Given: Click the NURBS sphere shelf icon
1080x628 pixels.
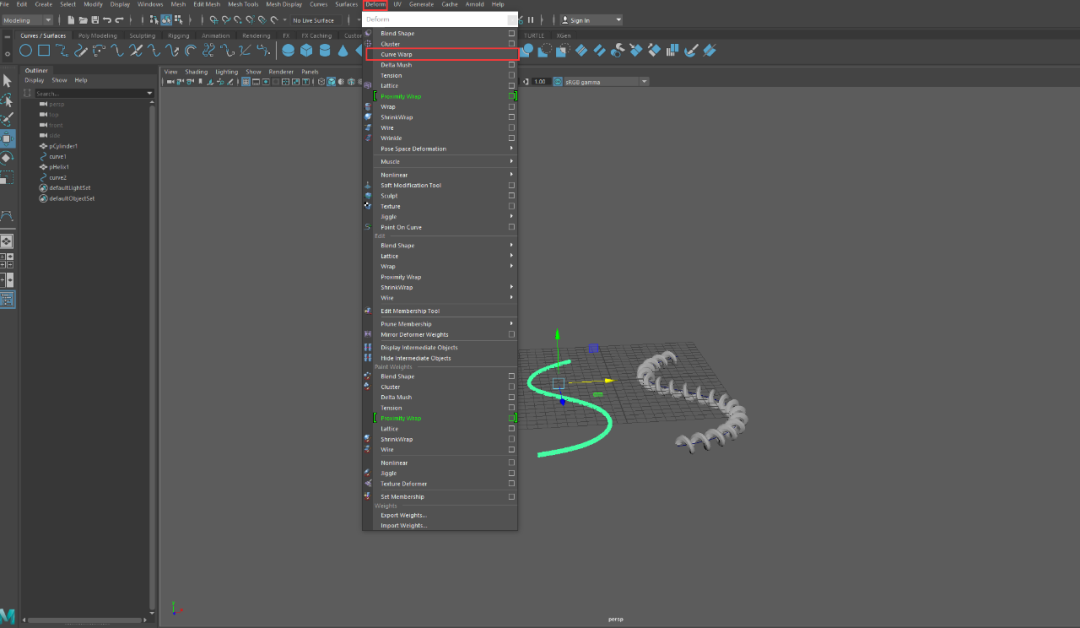Looking at the screenshot, I should 288,50.
